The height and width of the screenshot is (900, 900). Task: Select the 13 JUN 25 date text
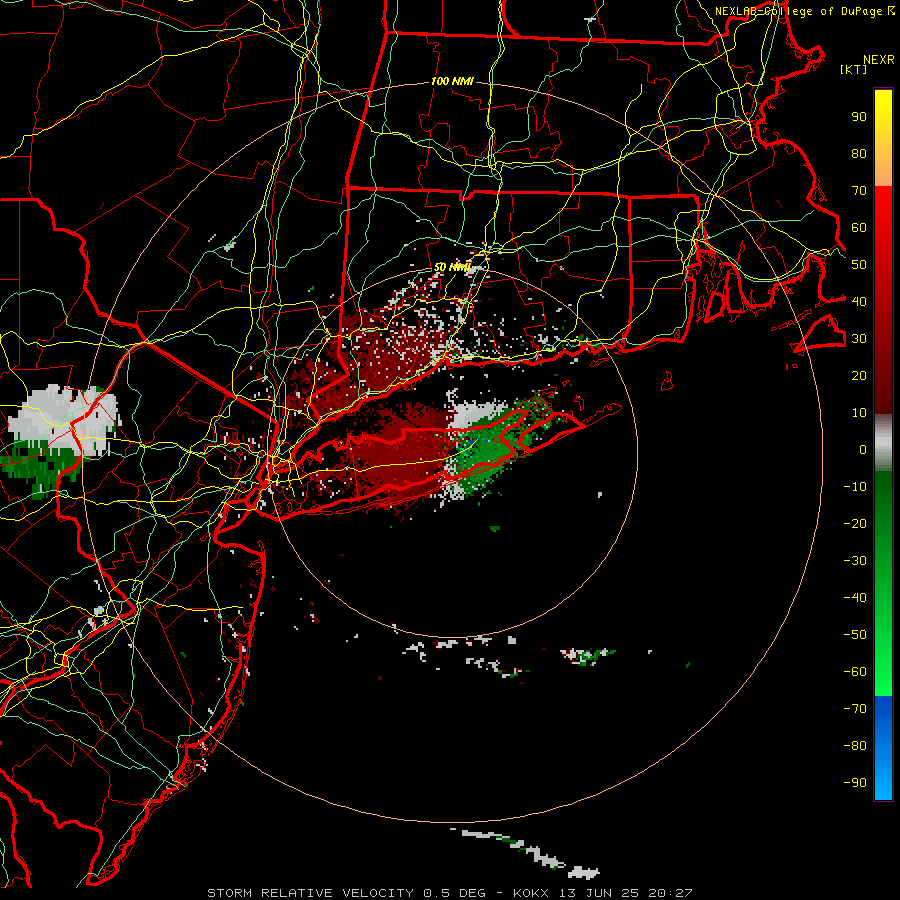tap(599, 893)
